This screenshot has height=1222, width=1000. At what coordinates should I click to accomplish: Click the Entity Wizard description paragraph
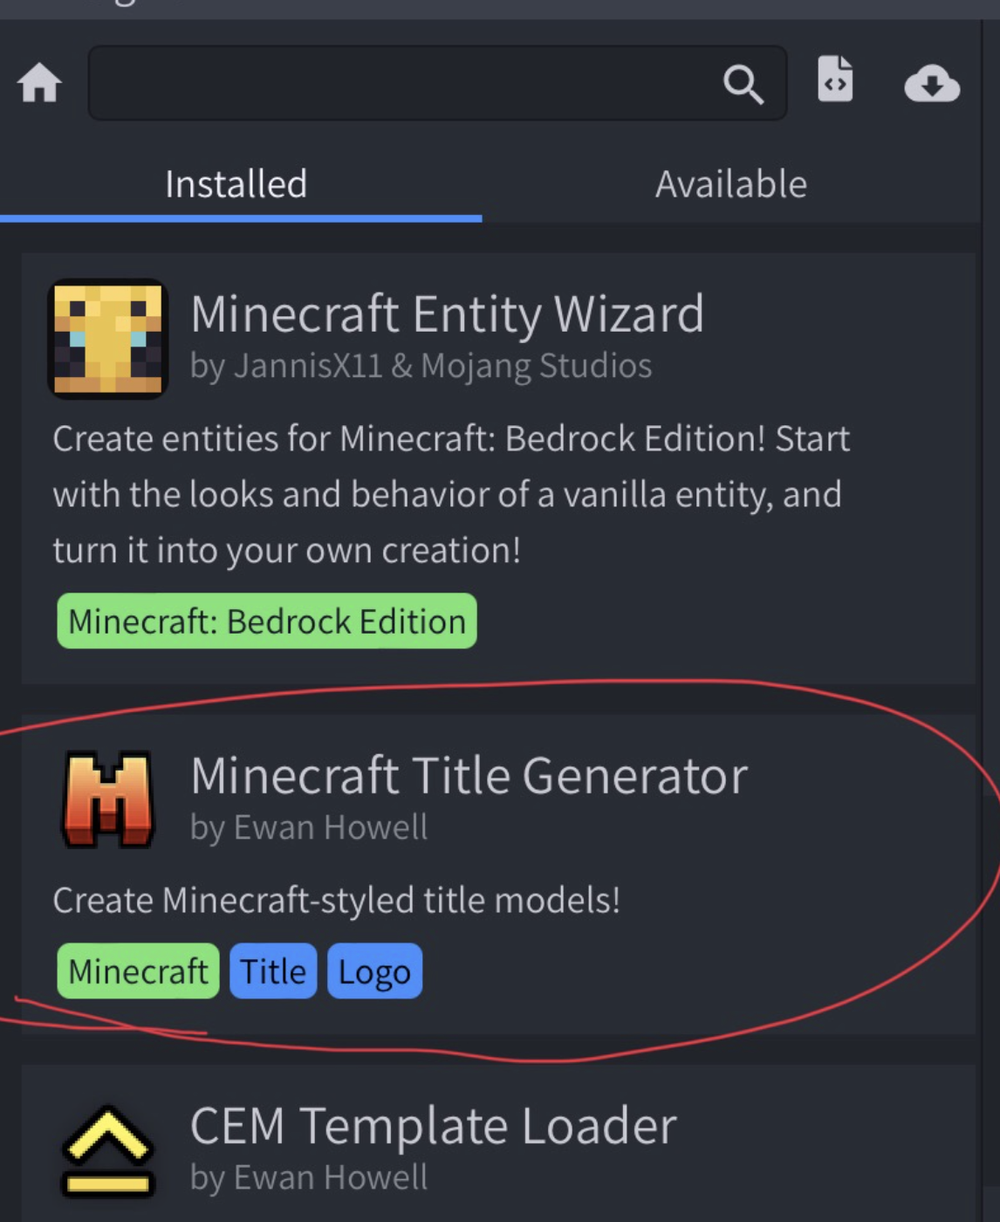pyautogui.click(x=451, y=494)
